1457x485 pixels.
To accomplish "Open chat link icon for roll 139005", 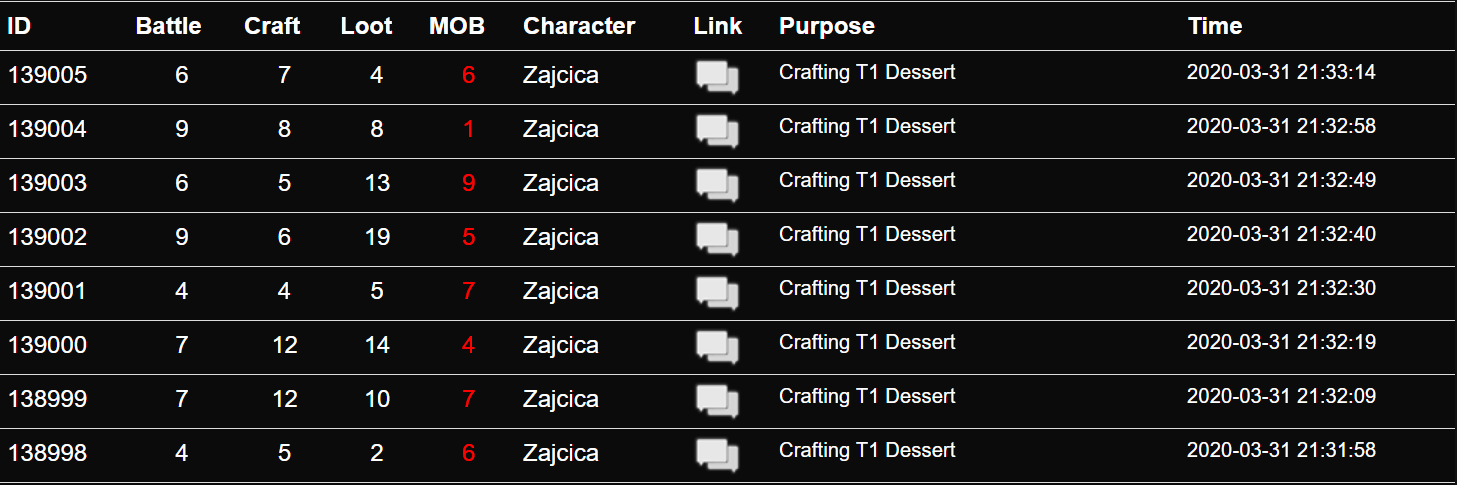I will point(717,77).
